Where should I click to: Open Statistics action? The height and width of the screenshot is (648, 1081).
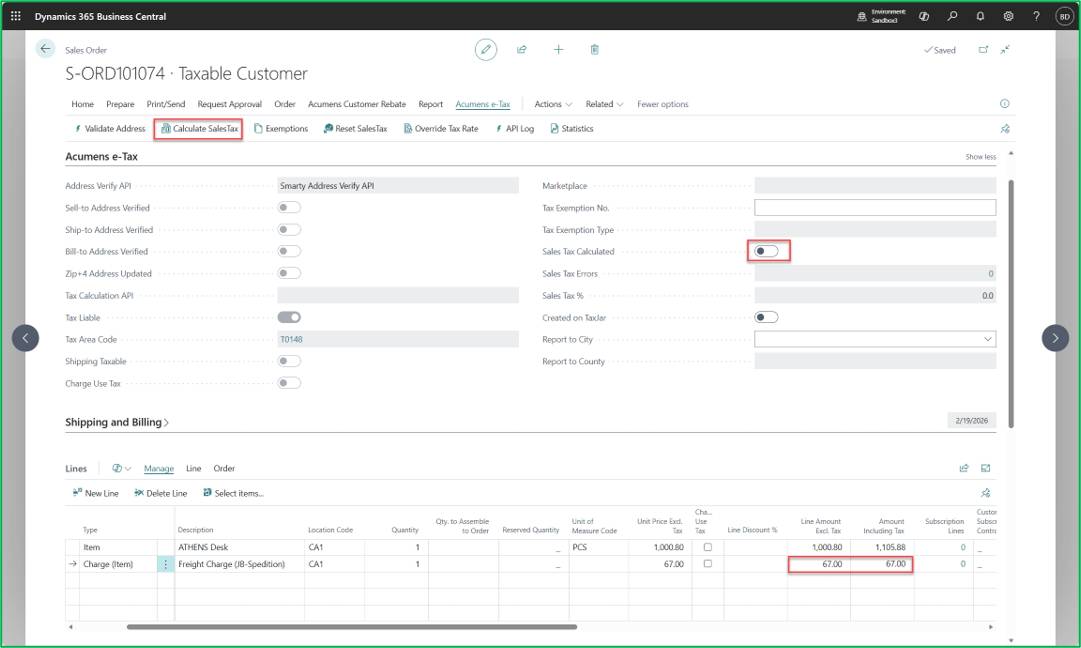(x=572, y=129)
